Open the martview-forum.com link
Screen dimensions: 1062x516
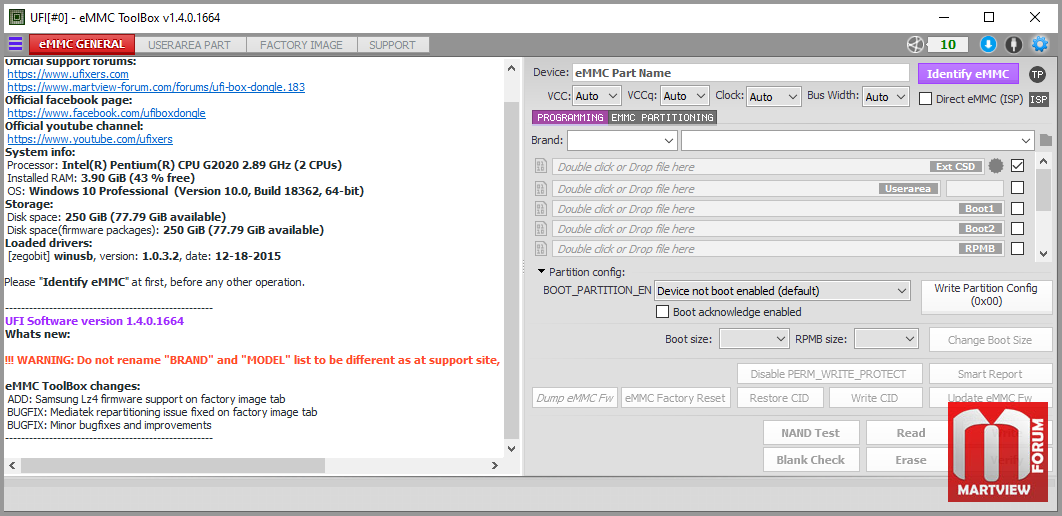[x=156, y=87]
